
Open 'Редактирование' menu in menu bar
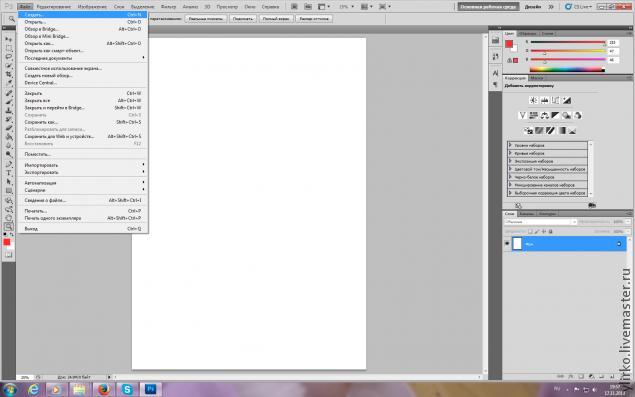pos(53,7)
